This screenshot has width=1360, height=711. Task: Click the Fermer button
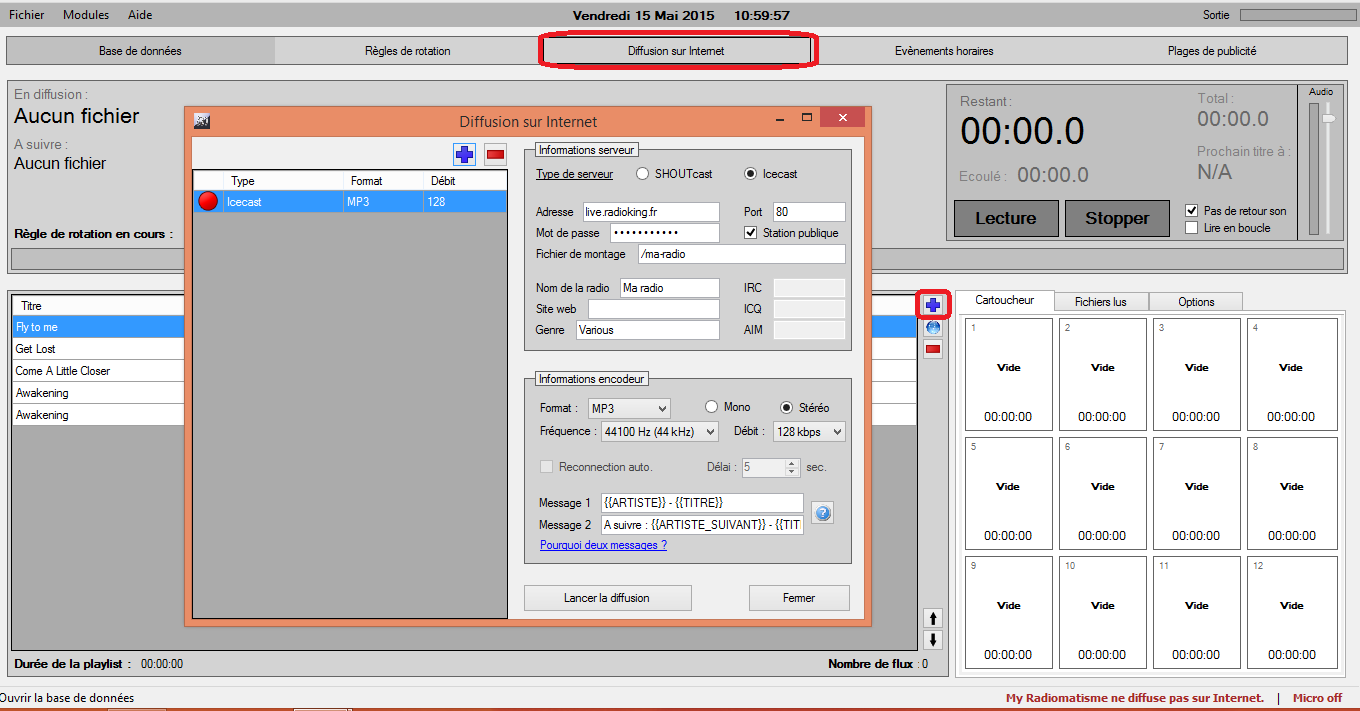799,598
